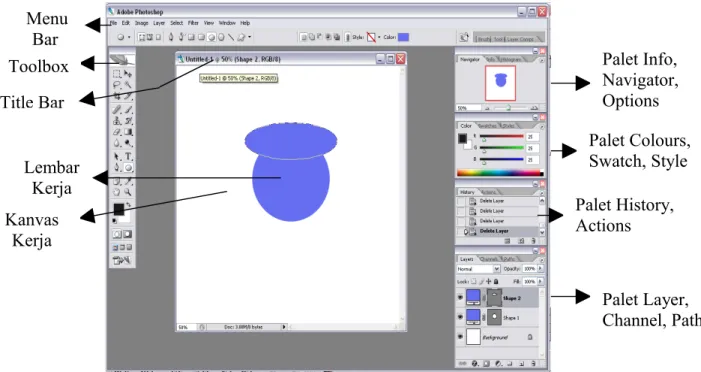
Task: Switch to the Swatches tab
Action: [488, 126]
